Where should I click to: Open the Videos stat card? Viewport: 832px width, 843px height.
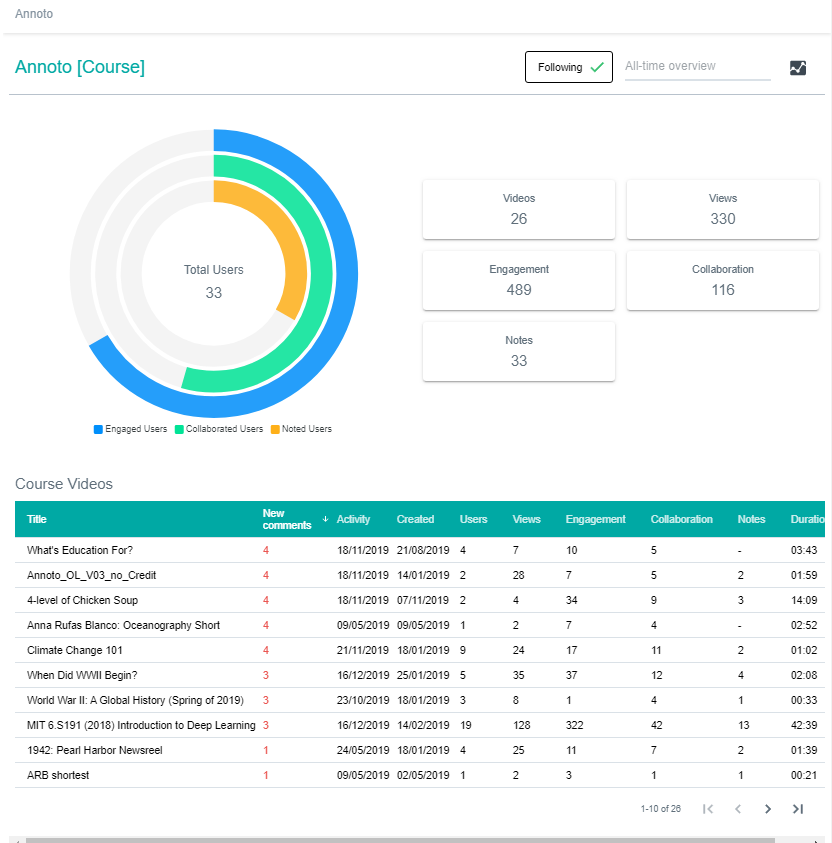coord(519,209)
